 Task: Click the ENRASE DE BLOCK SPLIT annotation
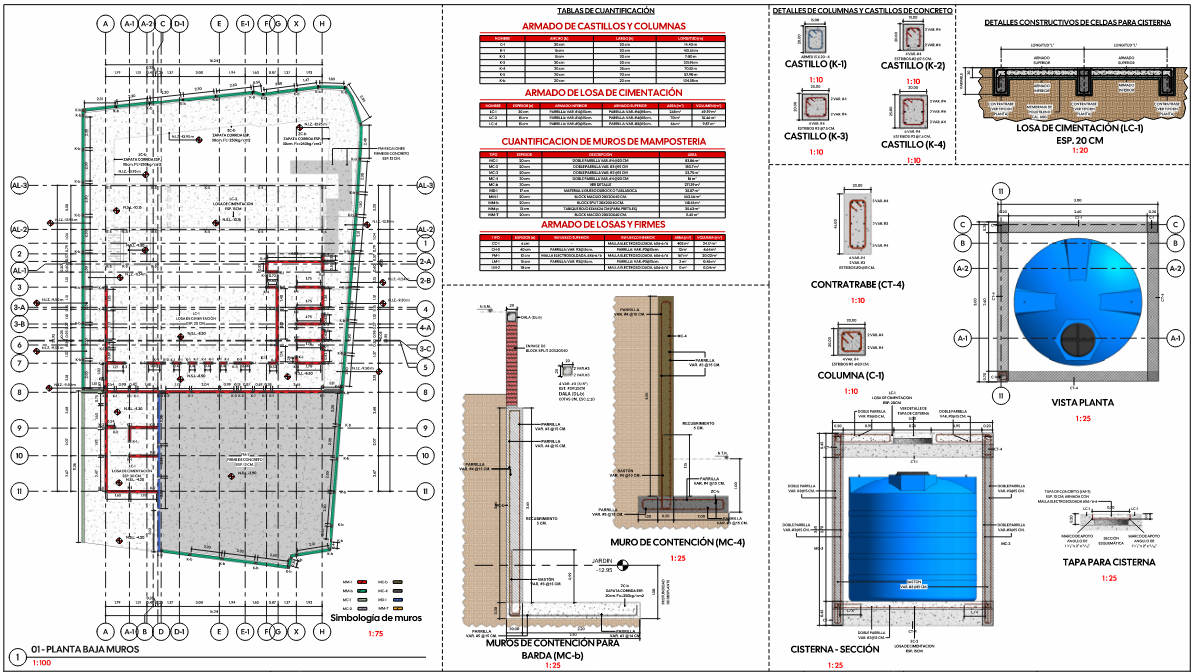click(548, 349)
